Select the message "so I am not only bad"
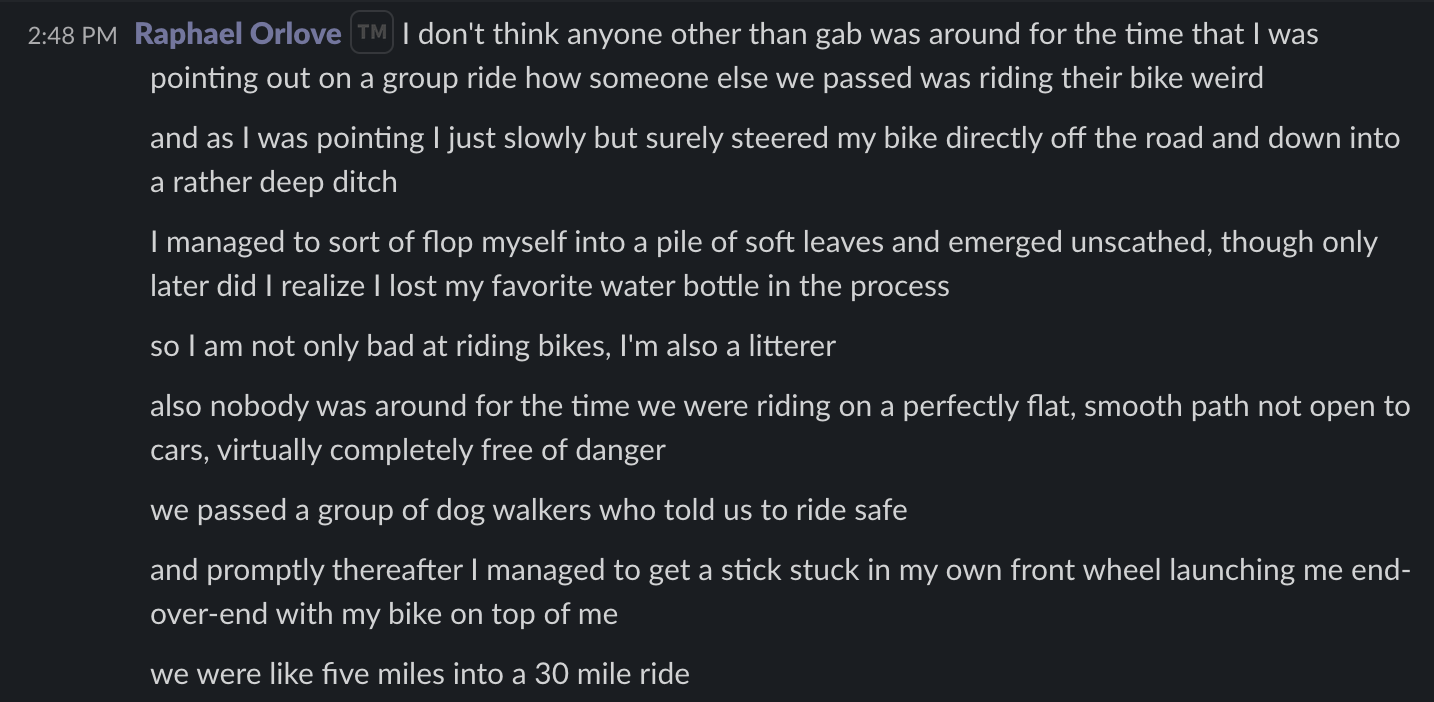1434x702 pixels. (492, 346)
